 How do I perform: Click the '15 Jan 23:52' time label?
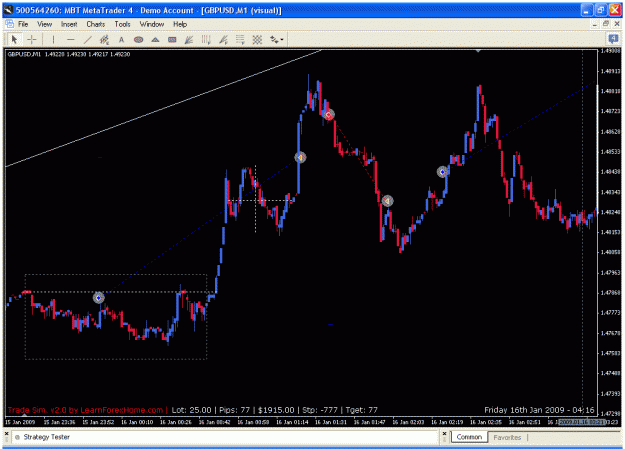click(x=98, y=422)
